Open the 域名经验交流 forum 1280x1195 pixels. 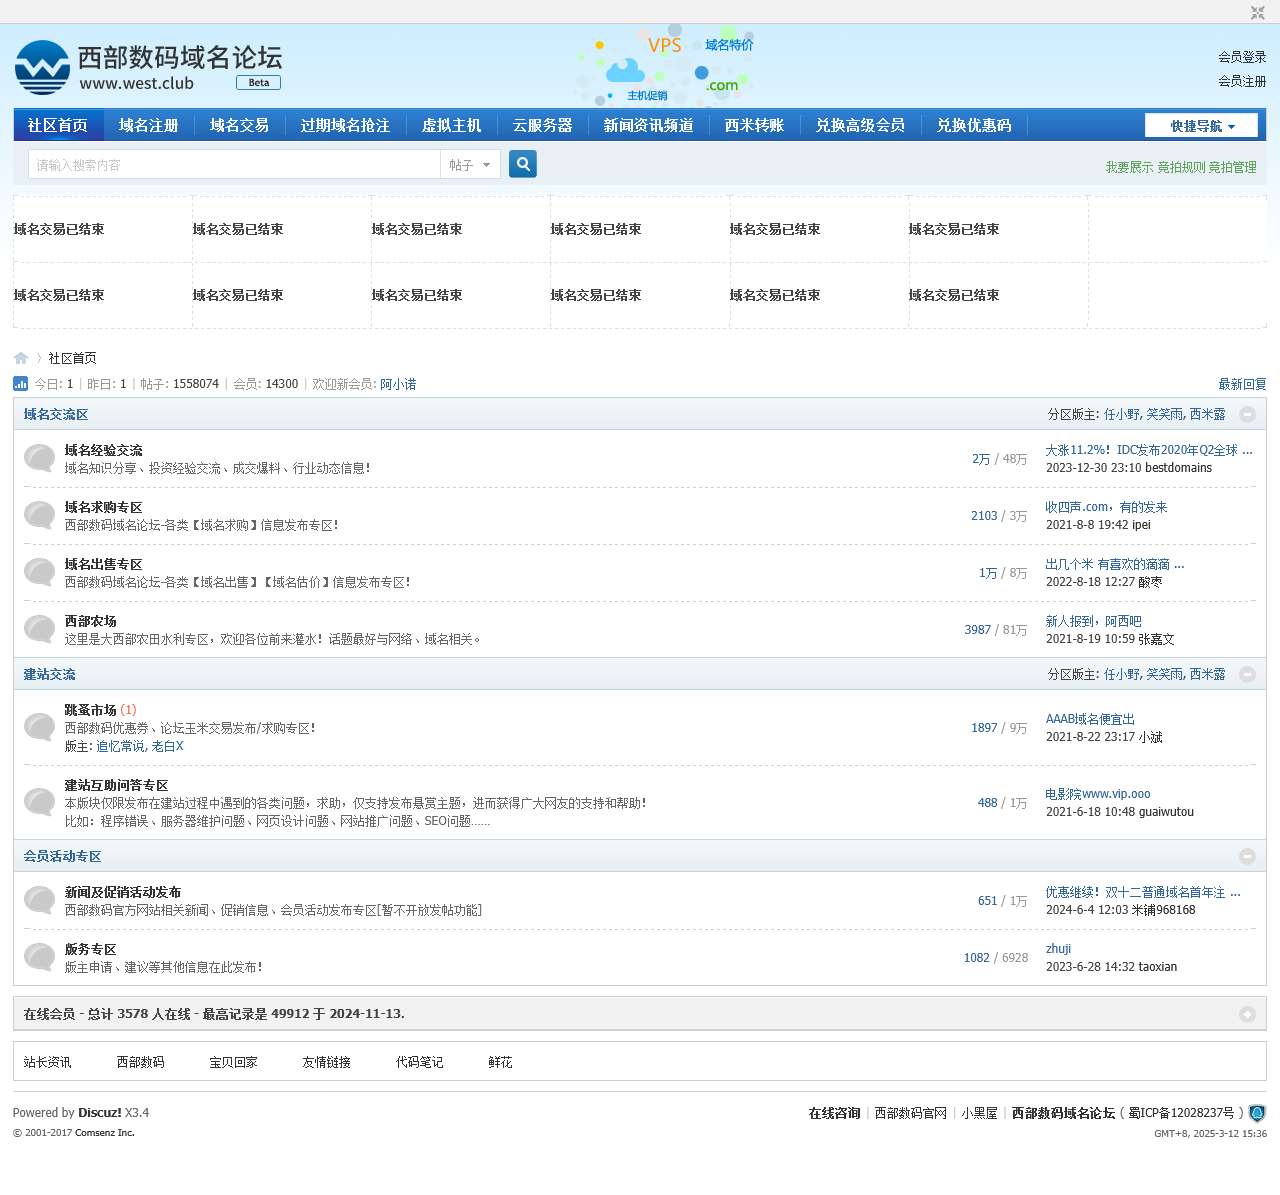(x=104, y=450)
